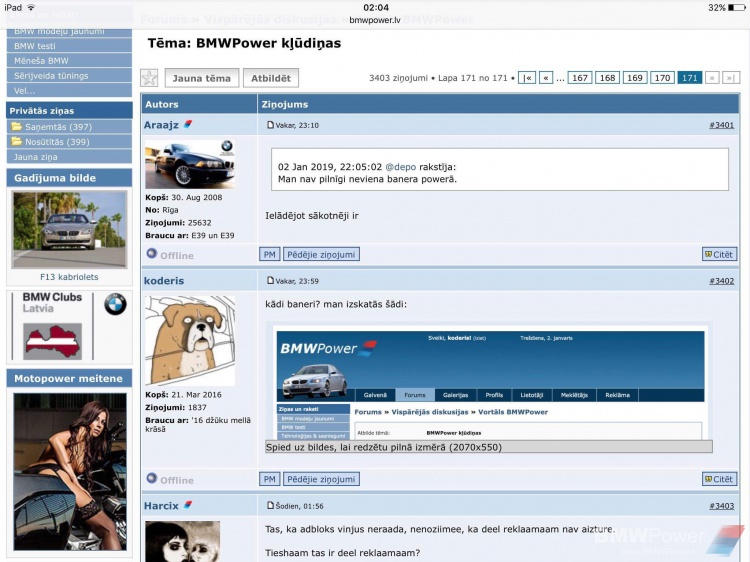Click post icon next to Vakar, 23:59
Viewport: 750px width, 562px height.
pyautogui.click(x=270, y=281)
